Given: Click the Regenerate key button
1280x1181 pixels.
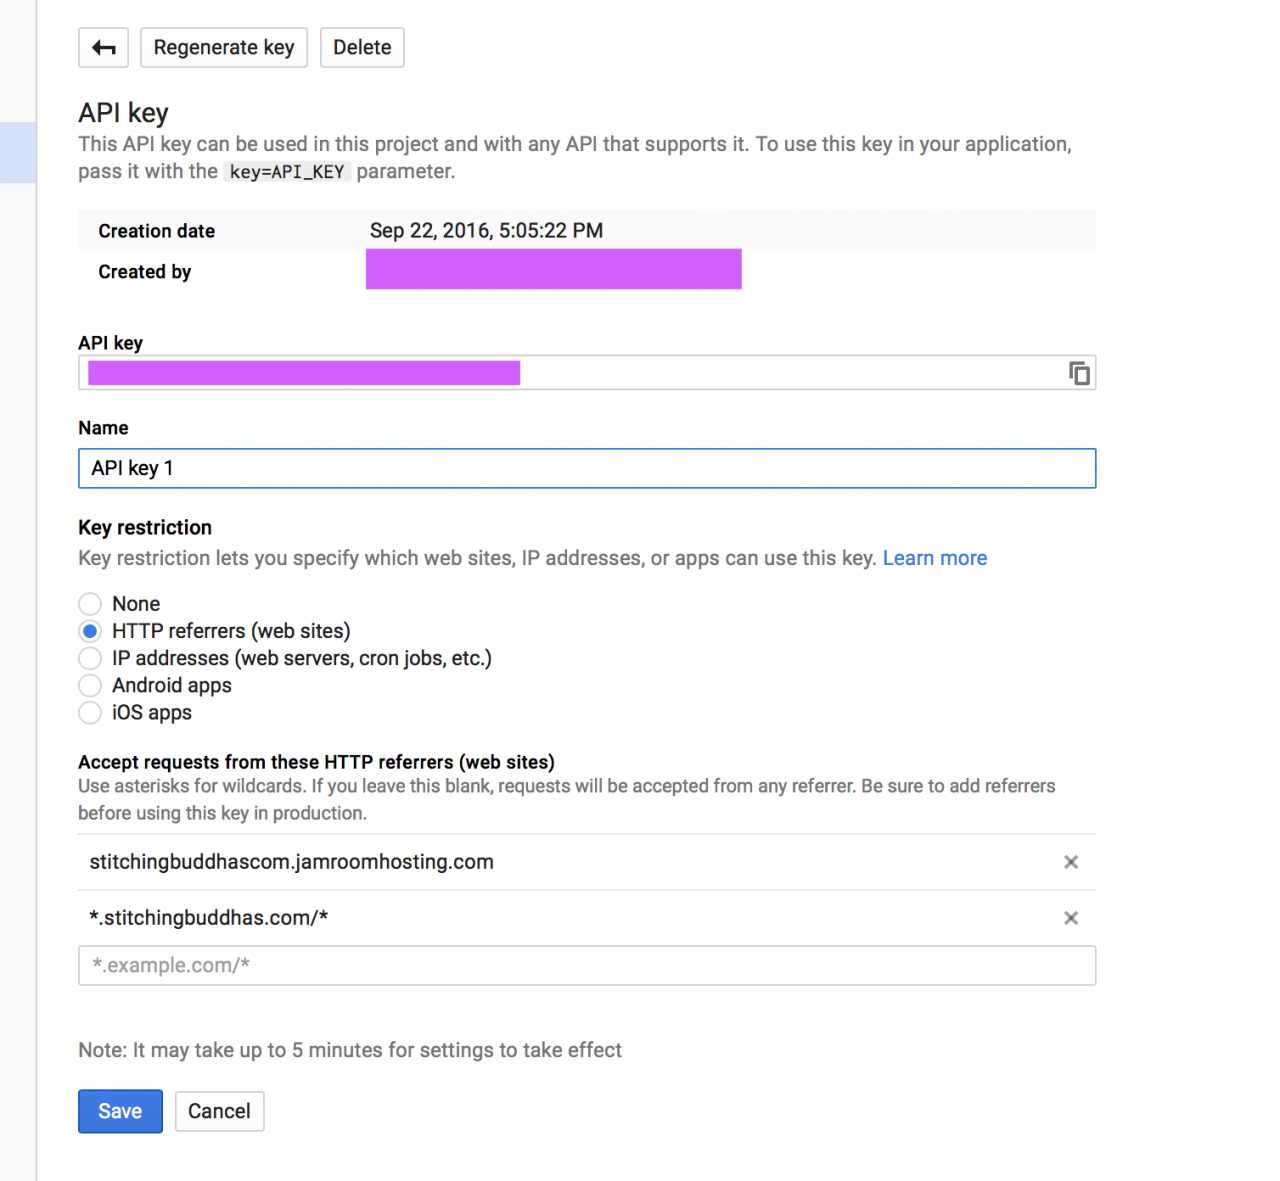Looking at the screenshot, I should coord(224,48).
